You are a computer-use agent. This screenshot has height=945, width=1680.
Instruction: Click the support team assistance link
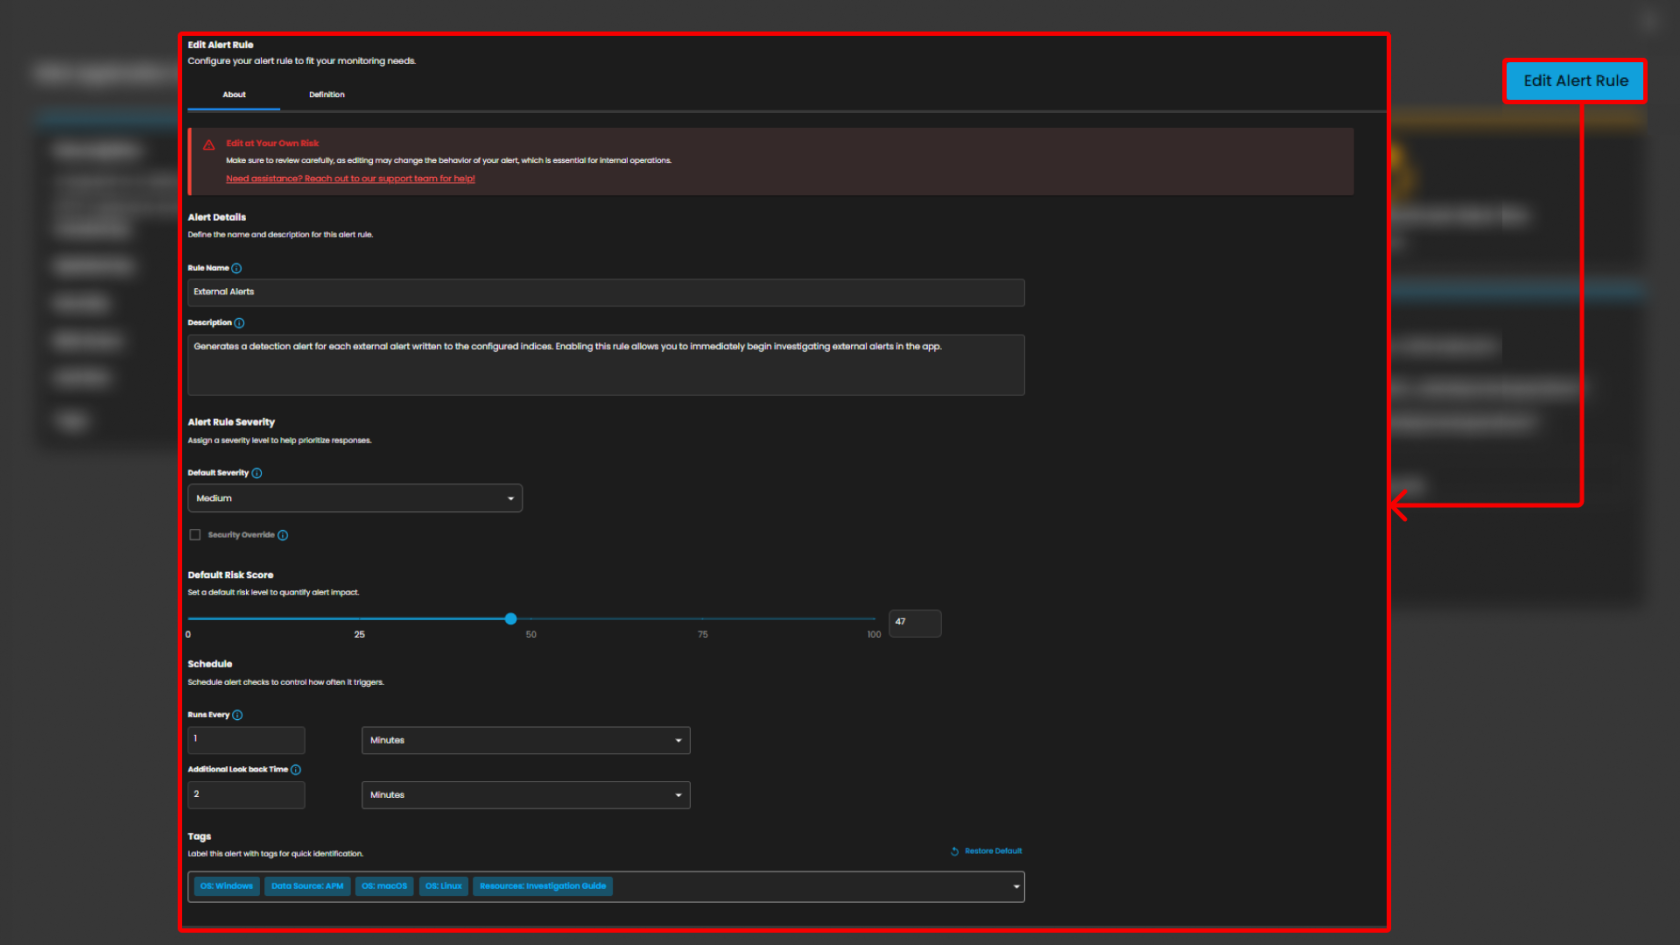350,179
